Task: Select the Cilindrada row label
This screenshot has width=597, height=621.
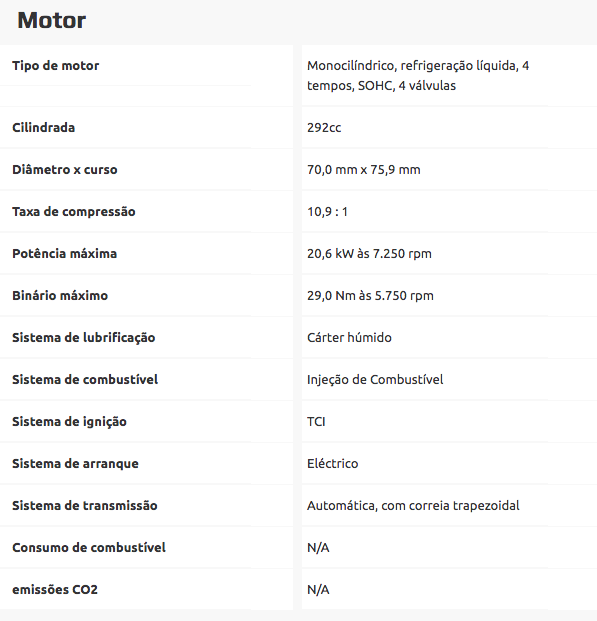Action: (44, 128)
